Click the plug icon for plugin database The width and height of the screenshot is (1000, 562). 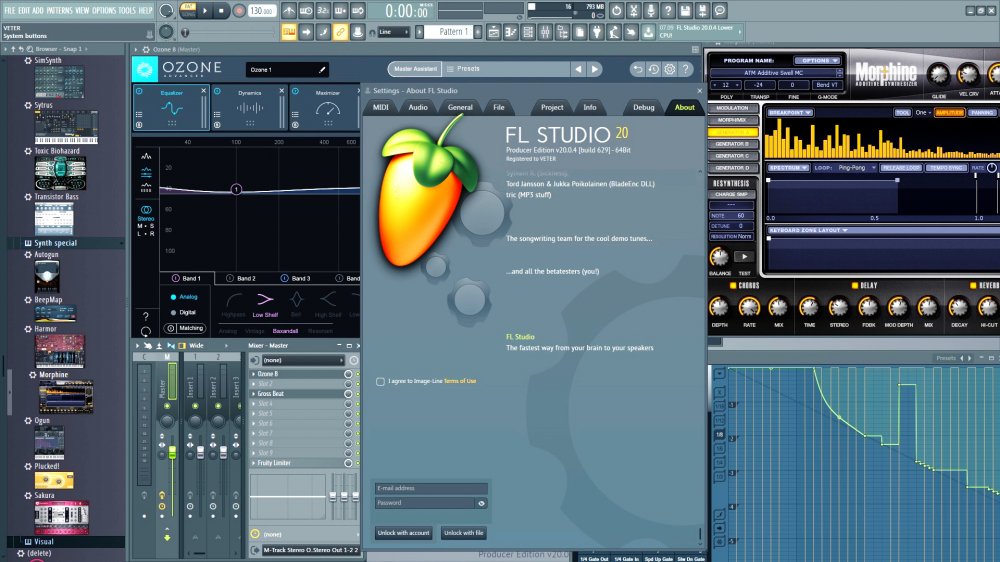pyautogui.click(x=597, y=32)
